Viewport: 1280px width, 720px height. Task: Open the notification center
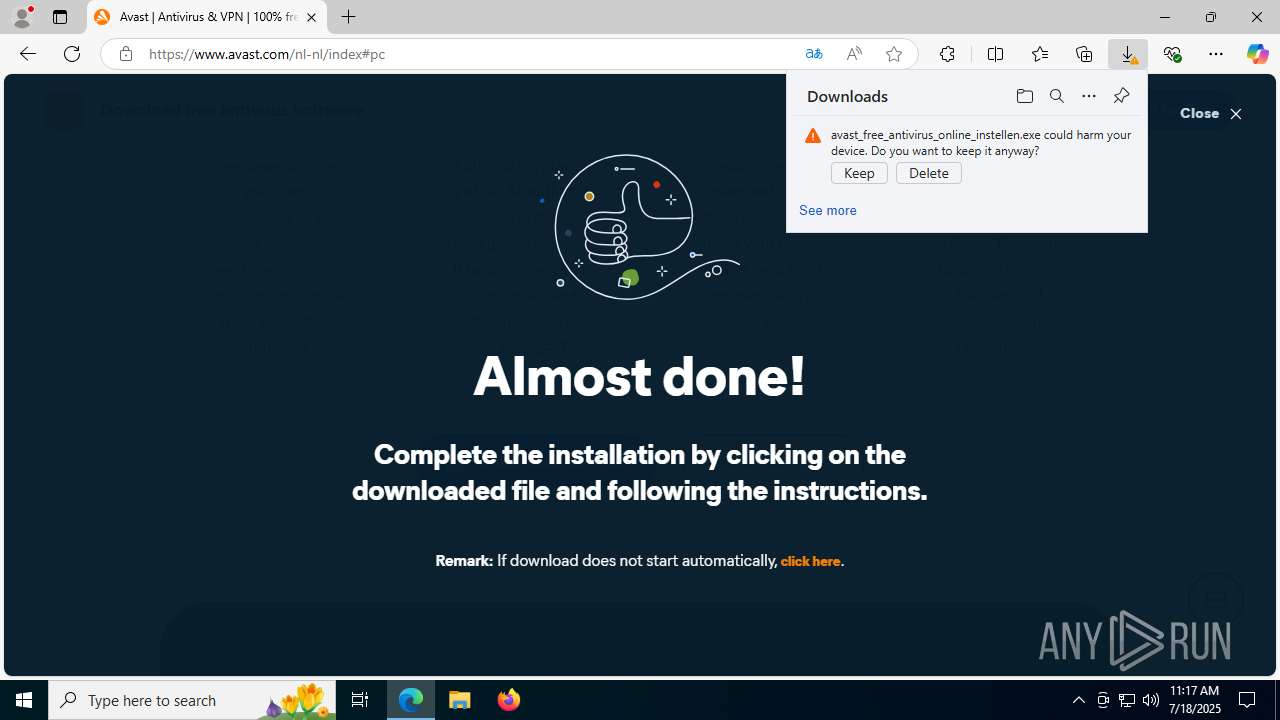coord(1248,700)
